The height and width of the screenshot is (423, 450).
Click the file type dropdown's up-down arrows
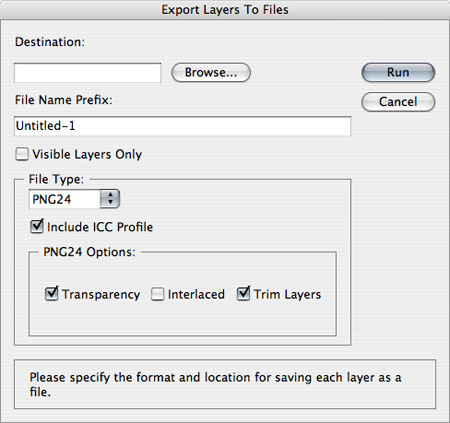110,199
